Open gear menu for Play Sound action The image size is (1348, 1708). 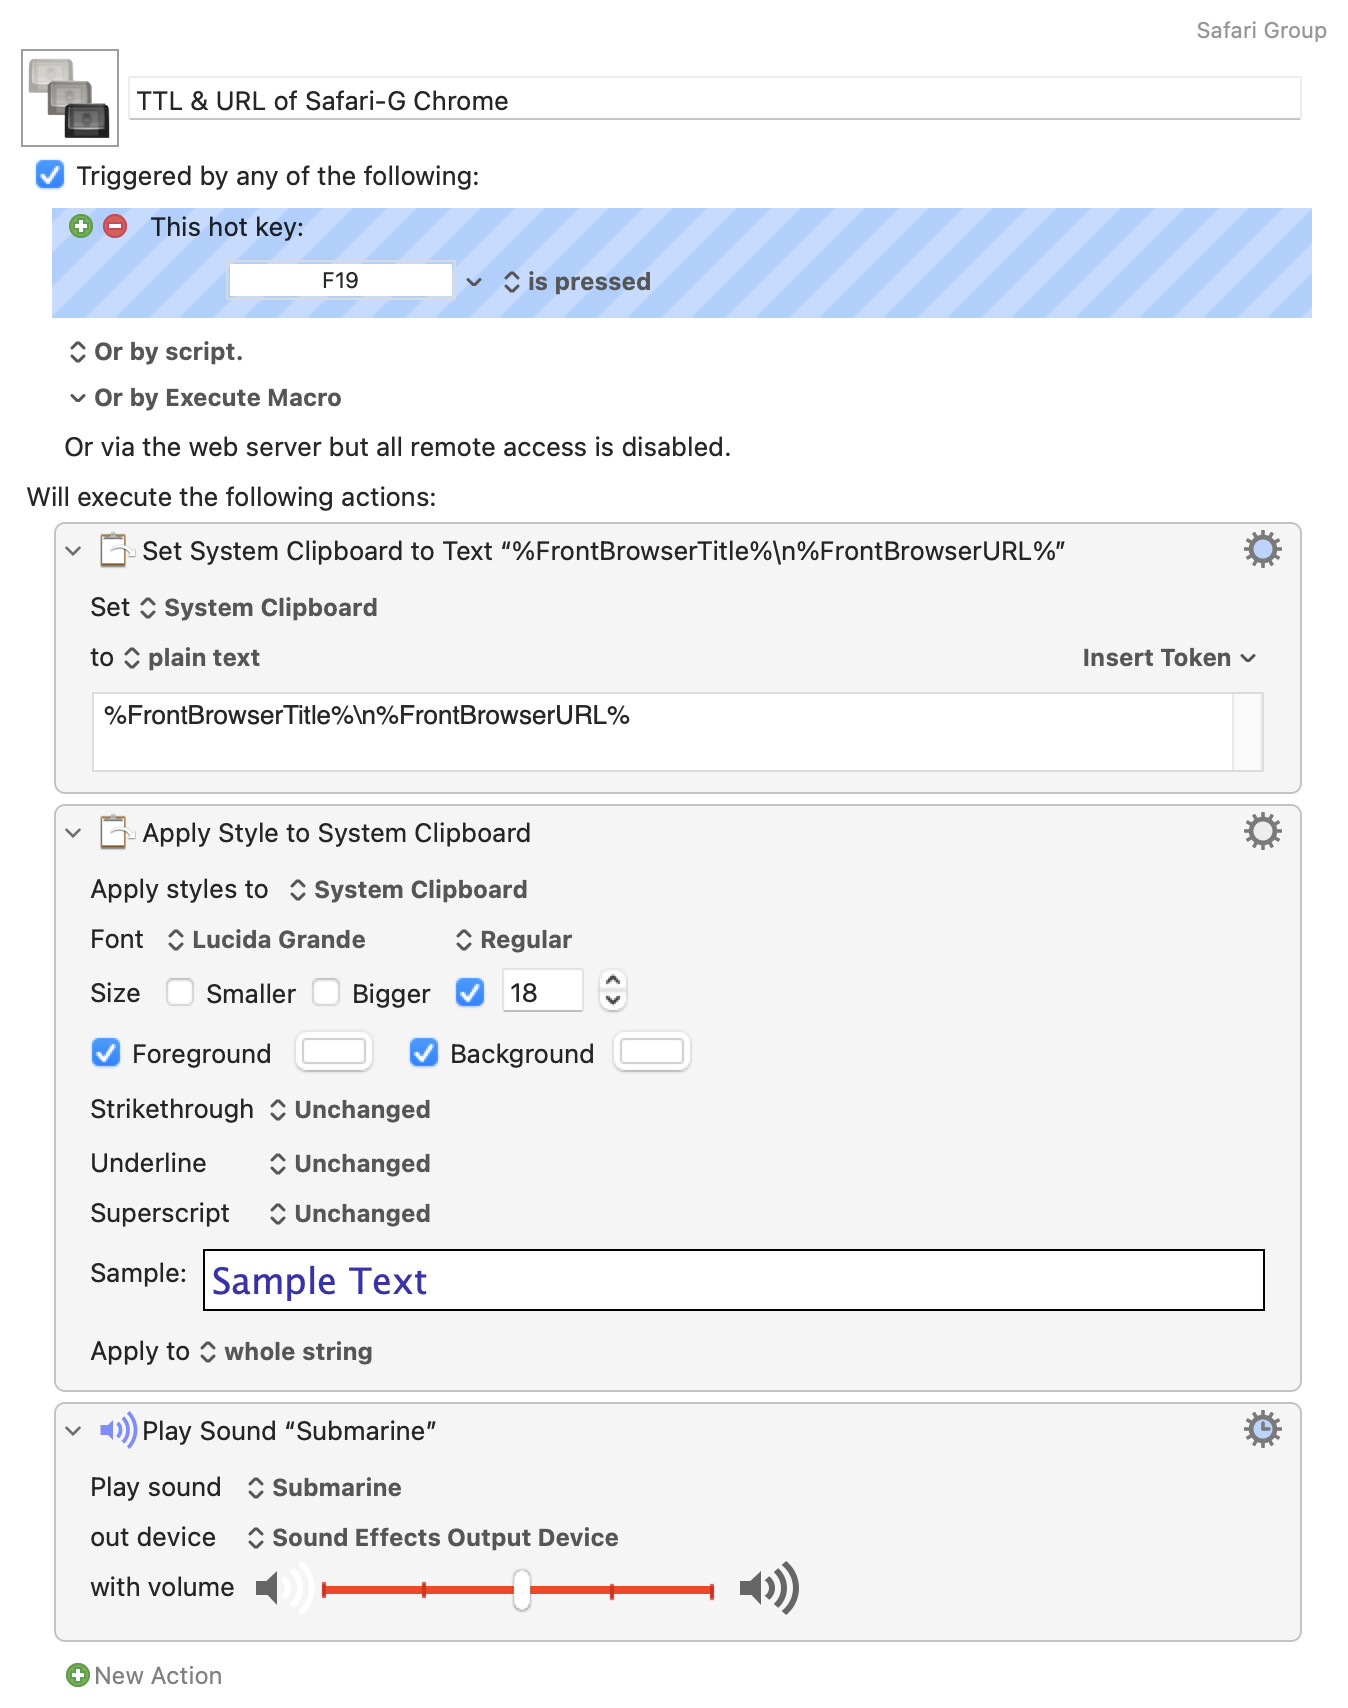(1262, 1430)
